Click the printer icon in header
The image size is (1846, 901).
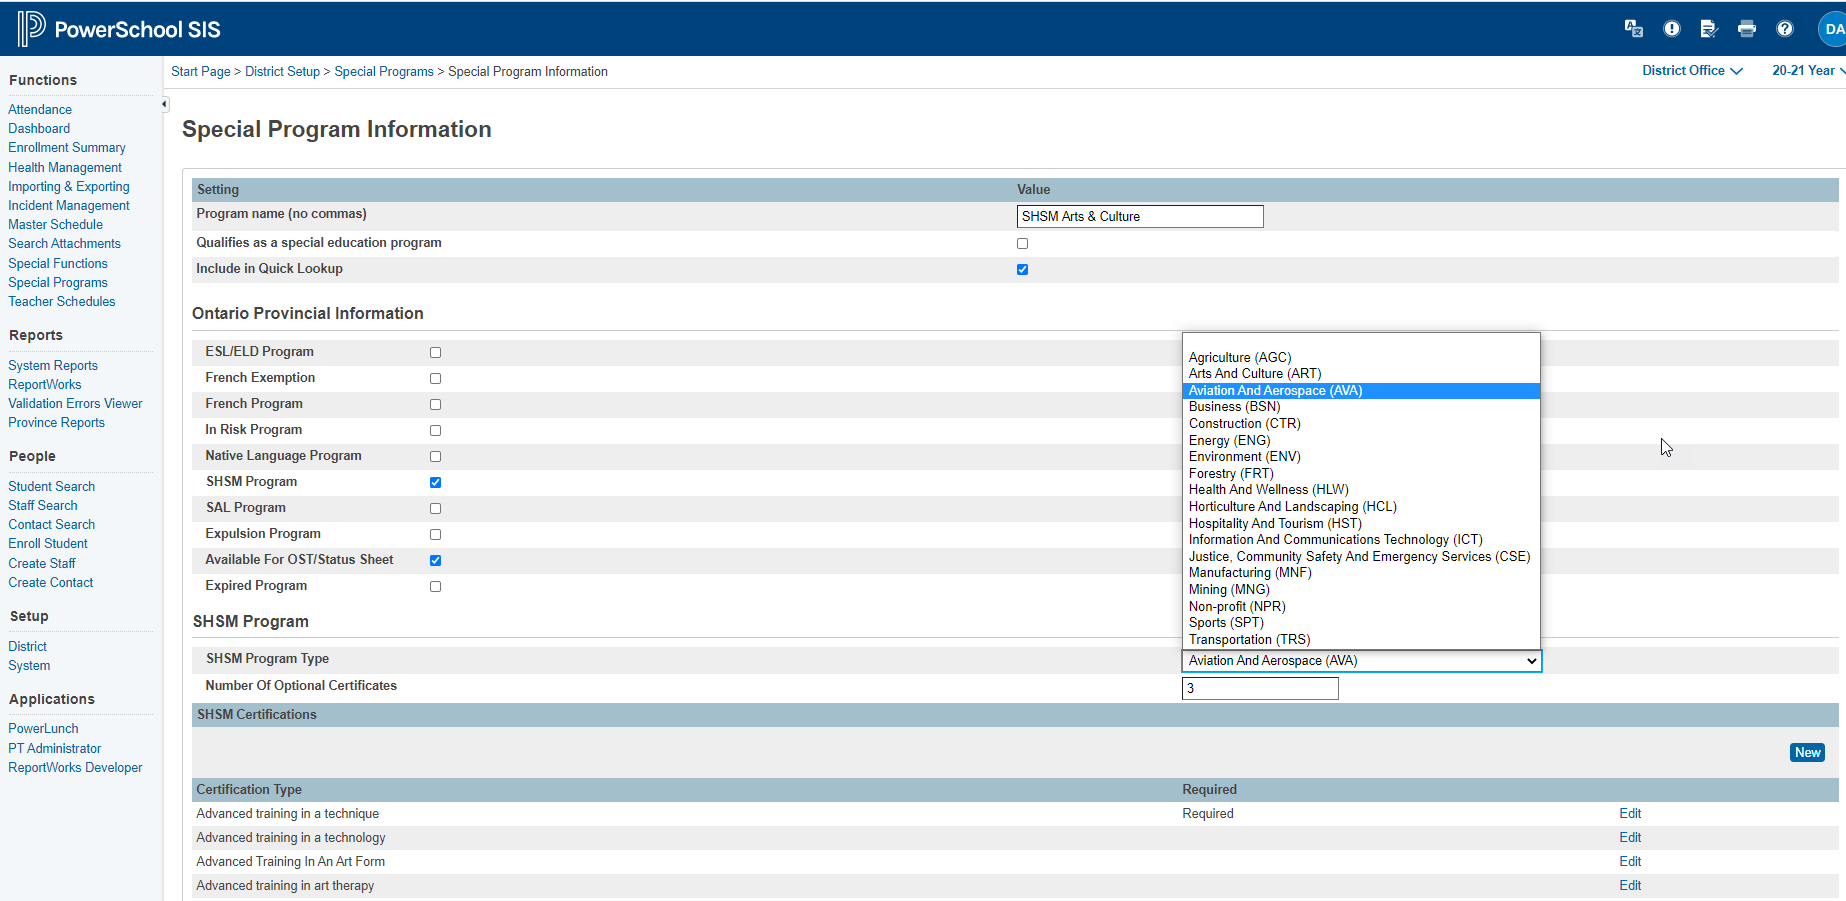[x=1746, y=29]
